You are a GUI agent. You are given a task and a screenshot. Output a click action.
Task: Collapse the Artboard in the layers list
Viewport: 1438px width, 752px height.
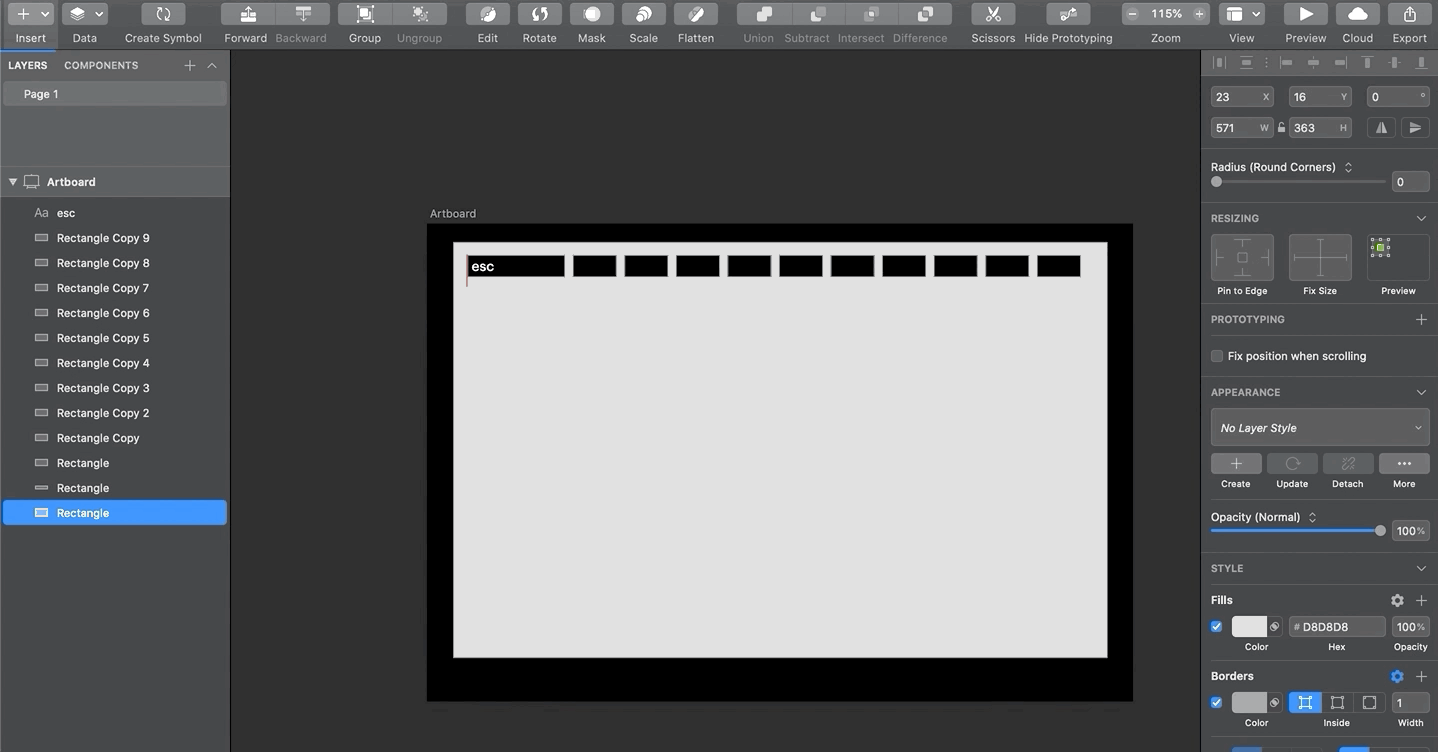tap(13, 181)
